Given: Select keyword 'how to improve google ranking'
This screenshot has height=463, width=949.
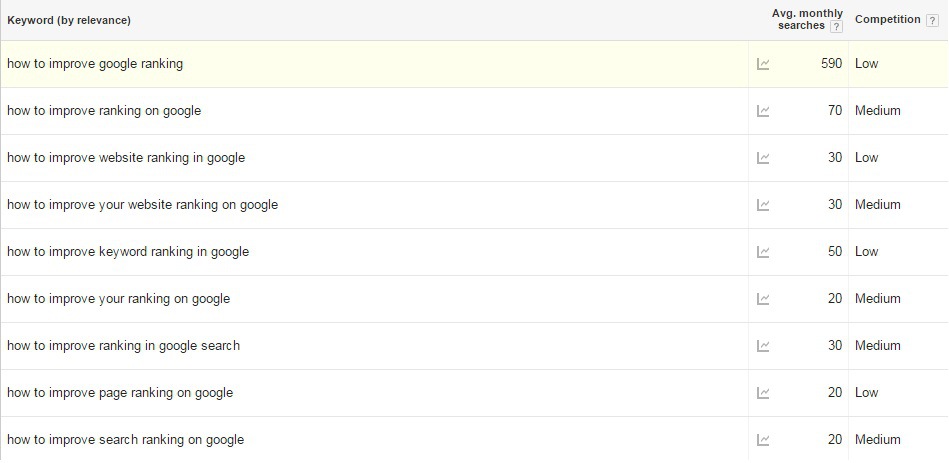Looking at the screenshot, I should (x=95, y=64).
